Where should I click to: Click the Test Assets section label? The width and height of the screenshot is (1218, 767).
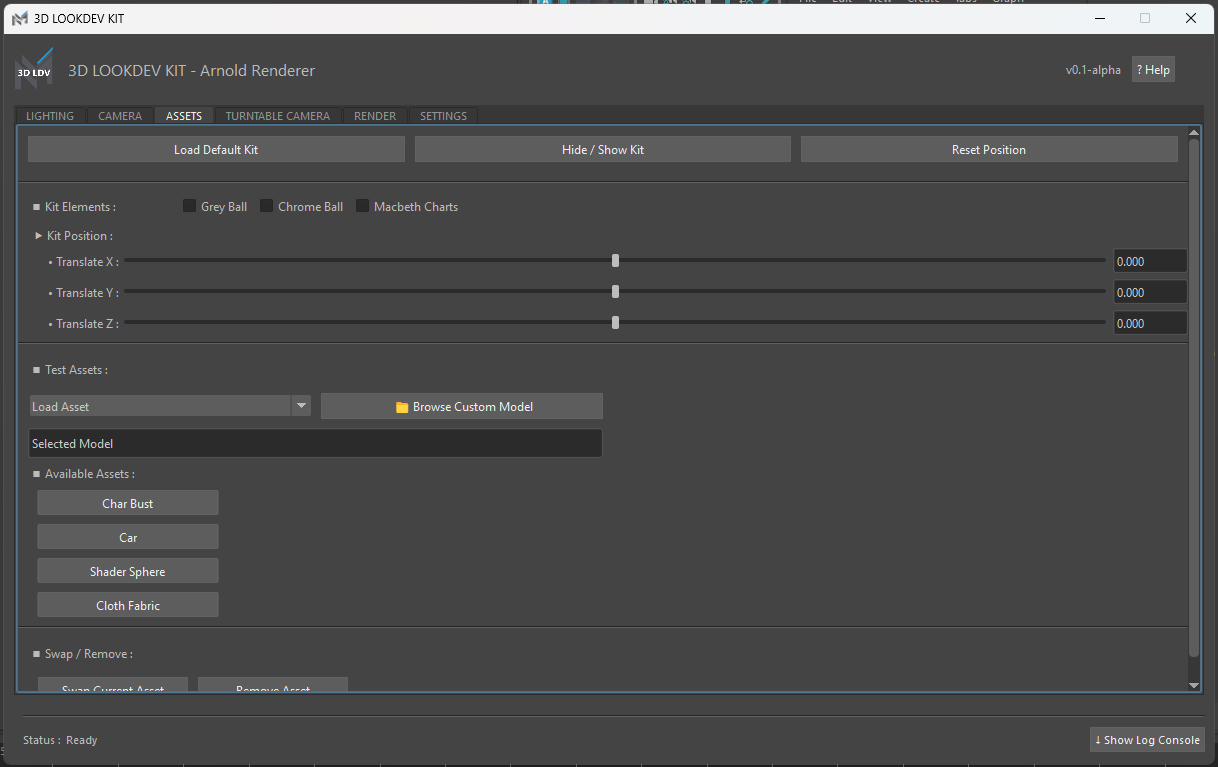[76, 370]
